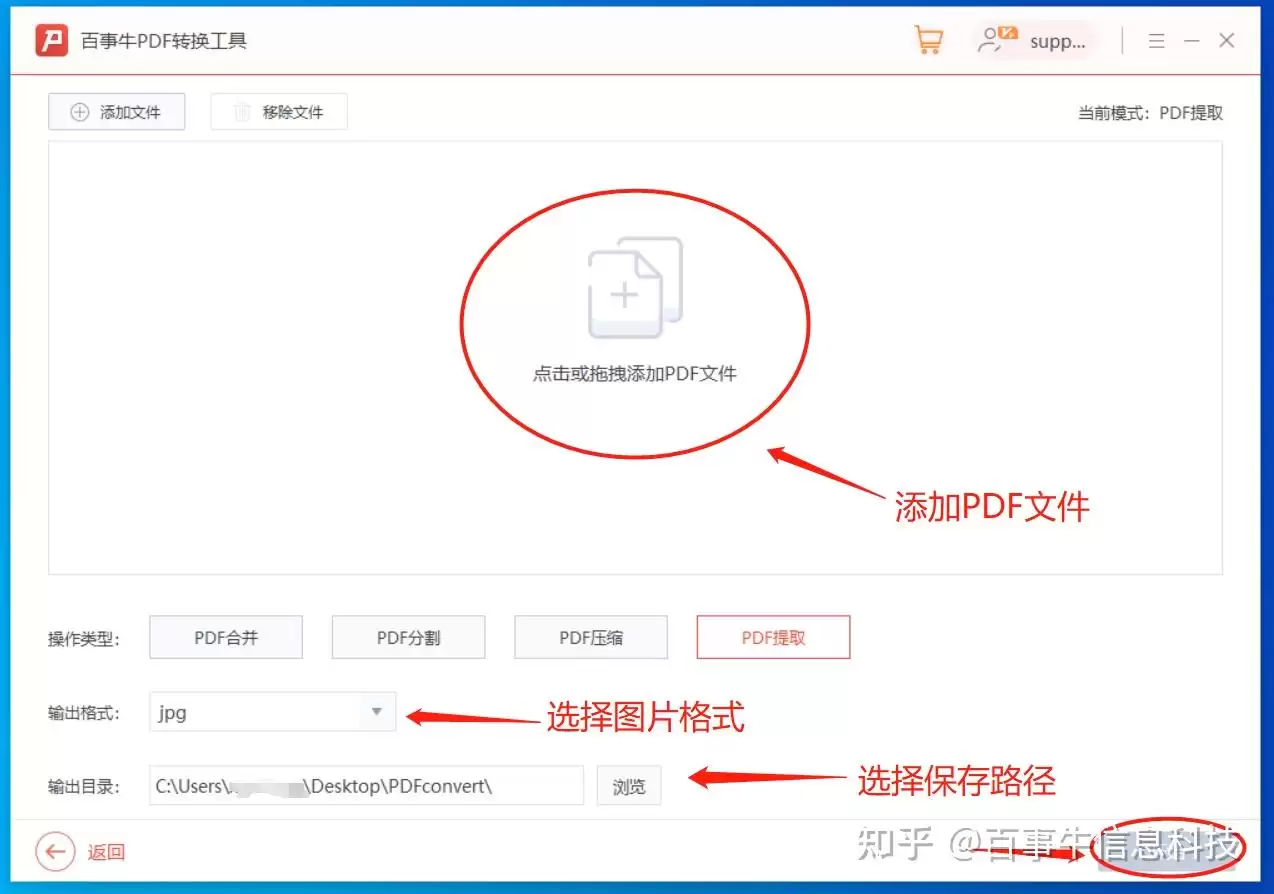Screen dimensions: 1274x894
Task: Click the plus icon on 添加文件
Action: 78,111
